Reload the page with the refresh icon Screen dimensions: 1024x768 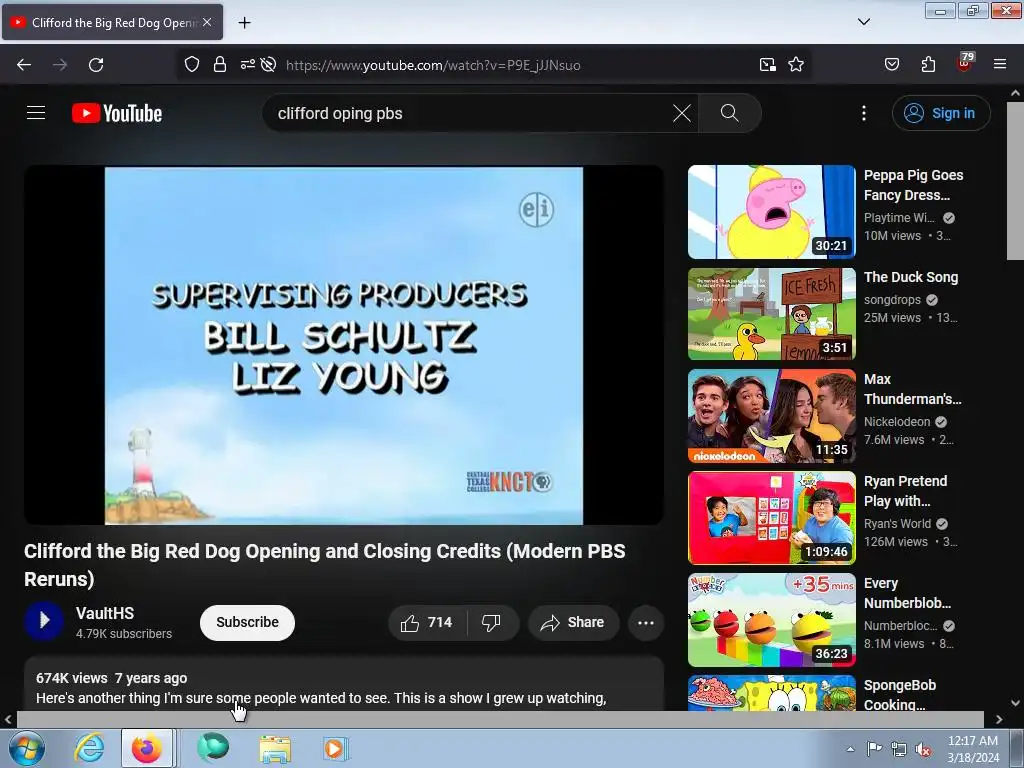(96, 65)
